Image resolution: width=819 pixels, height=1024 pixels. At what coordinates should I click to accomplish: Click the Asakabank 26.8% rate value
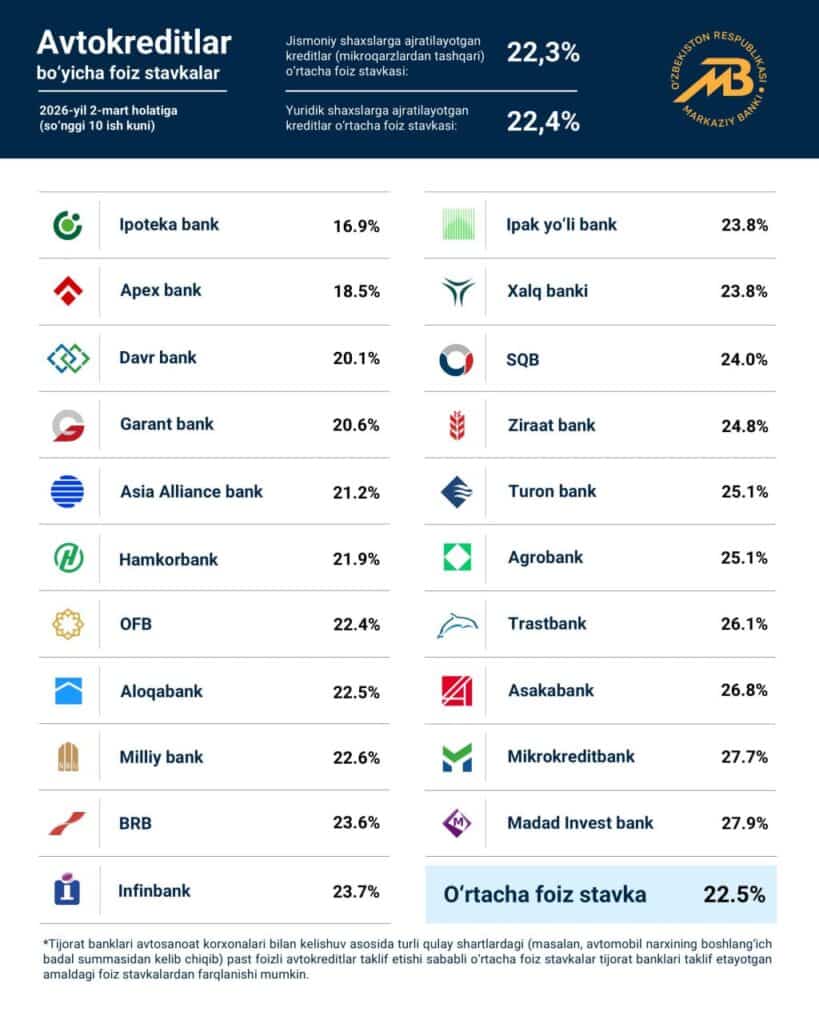[744, 690]
